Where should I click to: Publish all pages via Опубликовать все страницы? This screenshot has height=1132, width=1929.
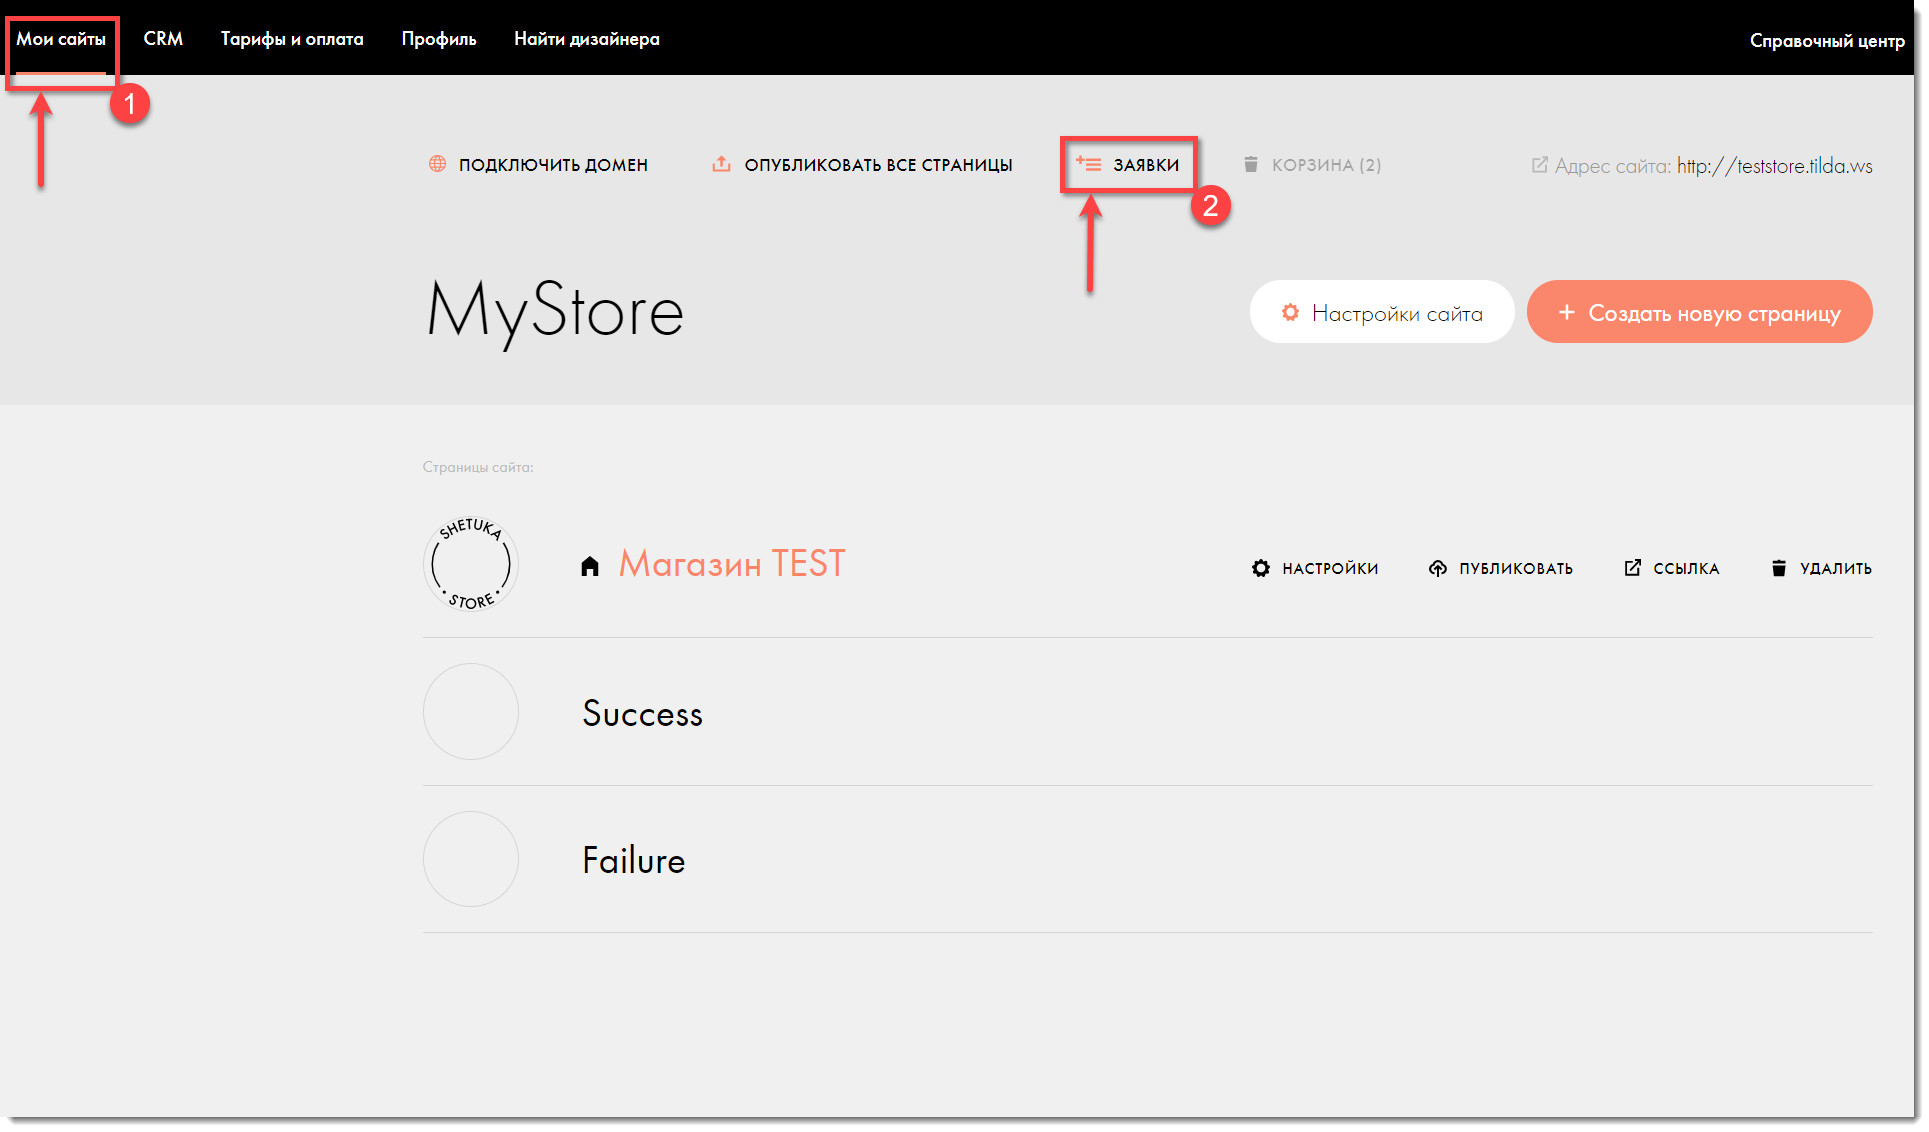click(878, 165)
